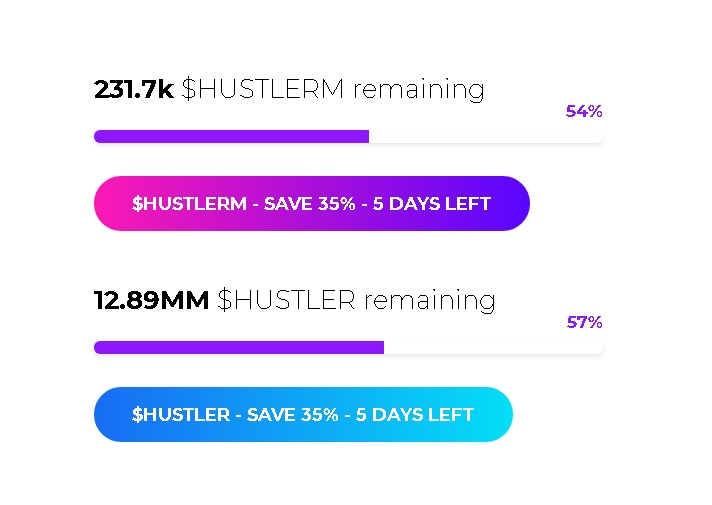Click the end of the purple fill at 57%

click(383, 347)
